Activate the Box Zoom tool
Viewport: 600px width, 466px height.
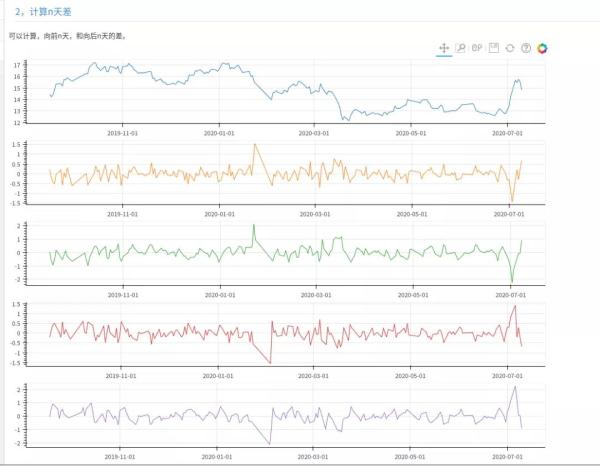tap(460, 48)
